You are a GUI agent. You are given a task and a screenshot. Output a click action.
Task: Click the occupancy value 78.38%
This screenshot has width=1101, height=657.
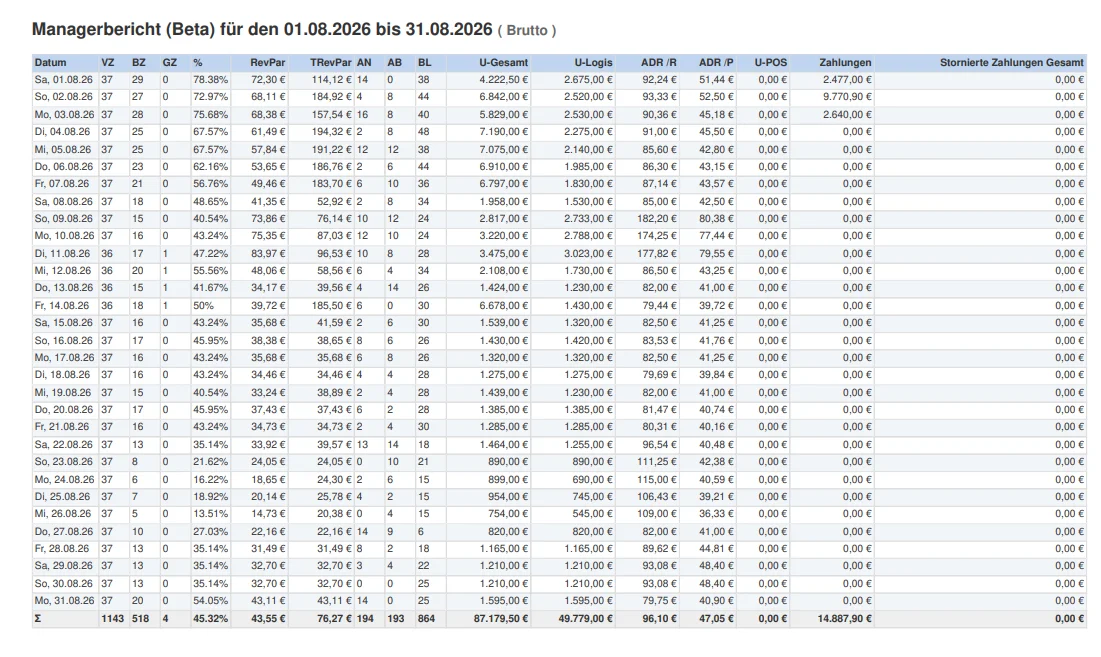tap(211, 80)
